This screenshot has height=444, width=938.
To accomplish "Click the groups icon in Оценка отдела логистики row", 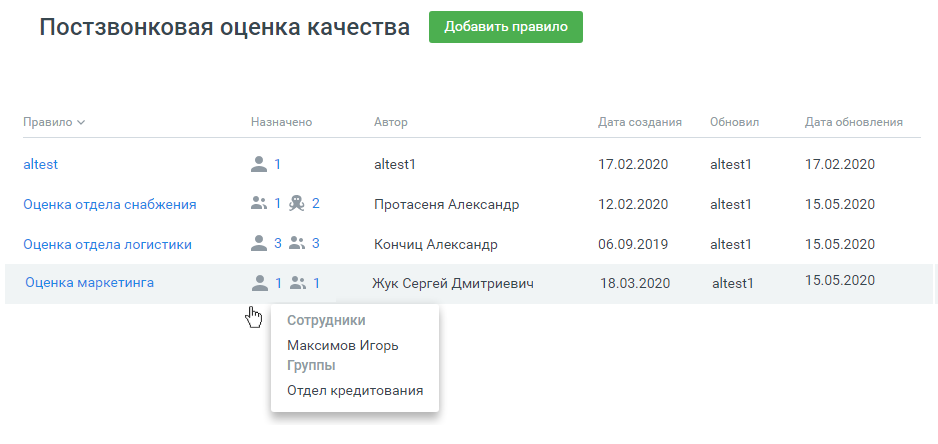I will tap(297, 243).
